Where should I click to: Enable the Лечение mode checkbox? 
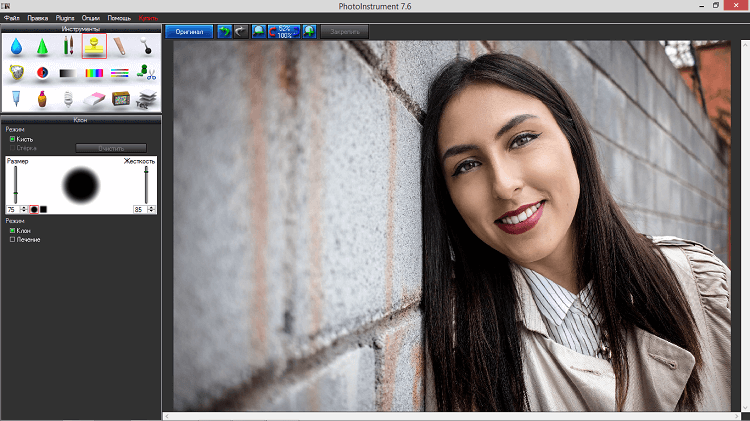click(12, 240)
